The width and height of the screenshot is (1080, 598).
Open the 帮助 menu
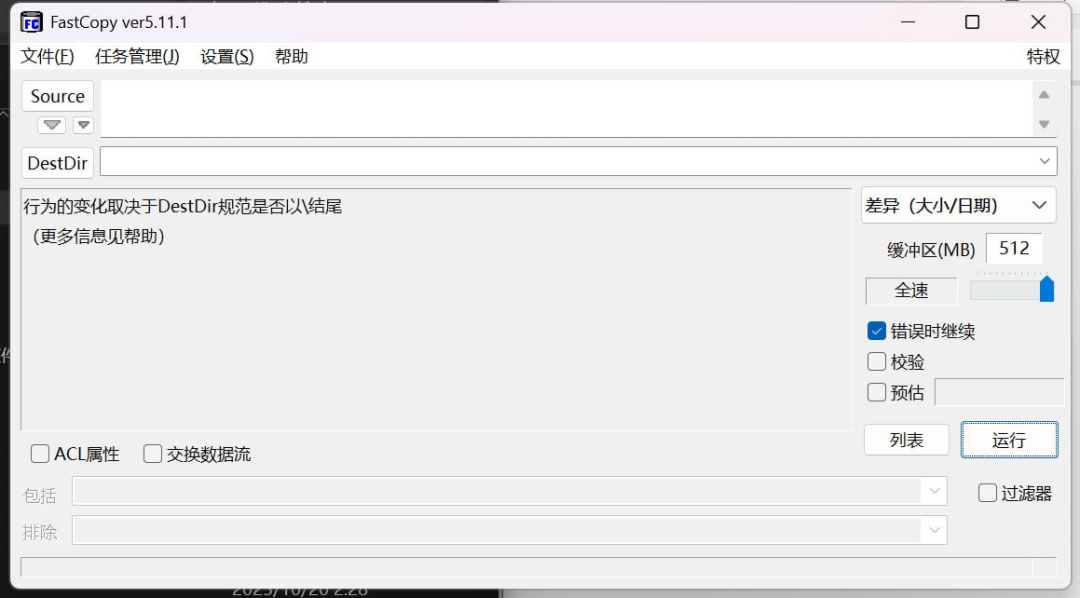pyautogui.click(x=291, y=56)
